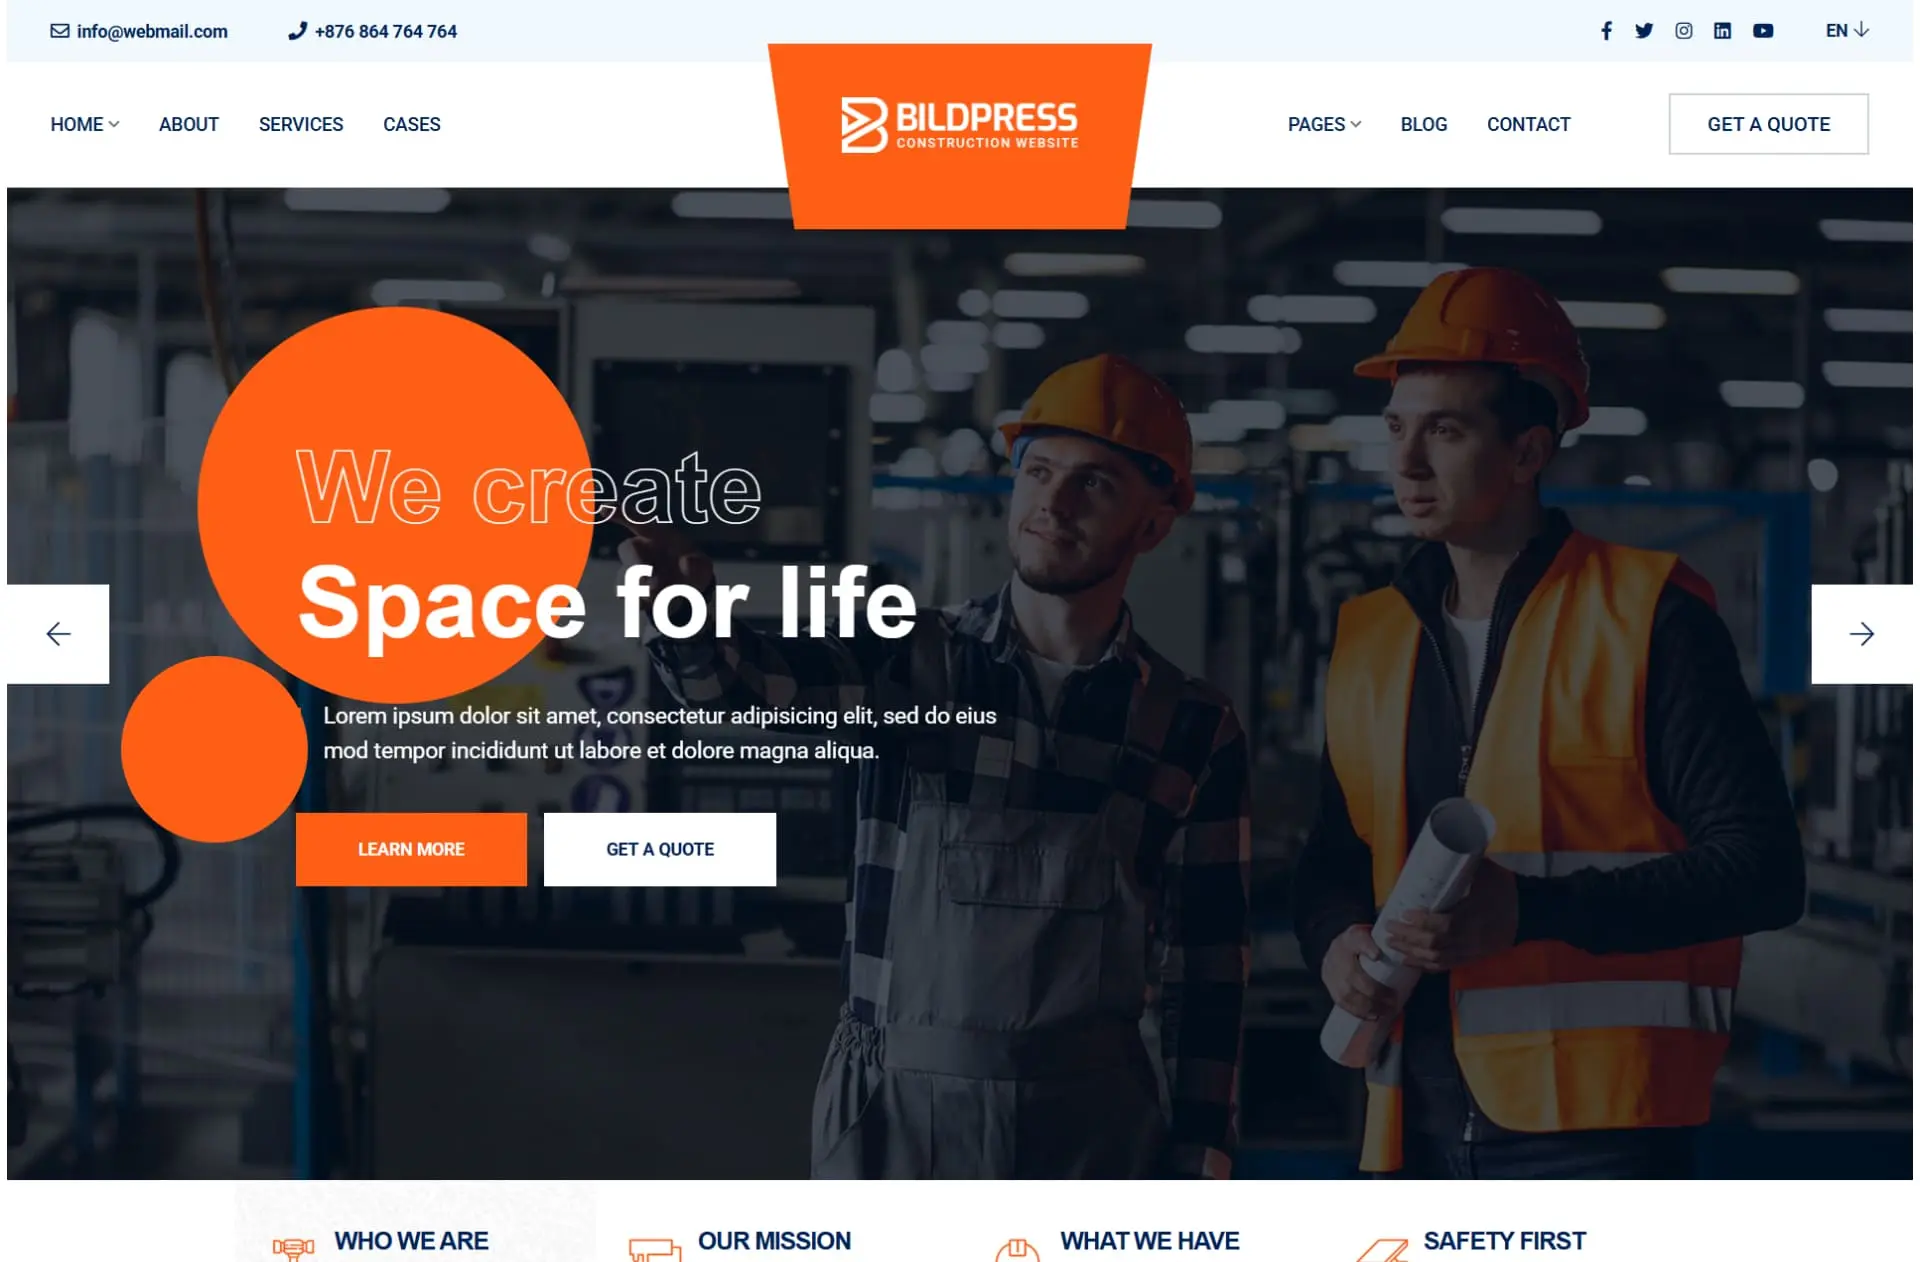The height and width of the screenshot is (1262, 1920).
Task: Click the Twitter social media icon
Action: click(1641, 31)
